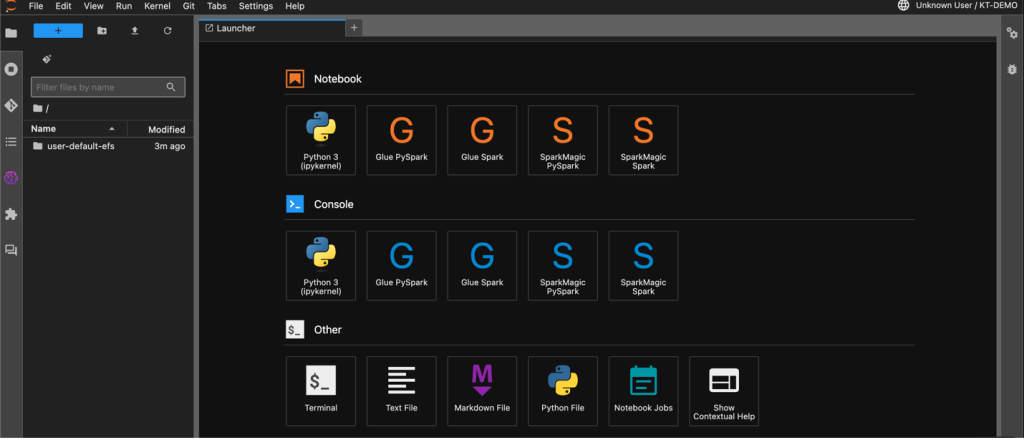Refresh the file browser list
The width and height of the screenshot is (1024, 440).
coord(167,31)
